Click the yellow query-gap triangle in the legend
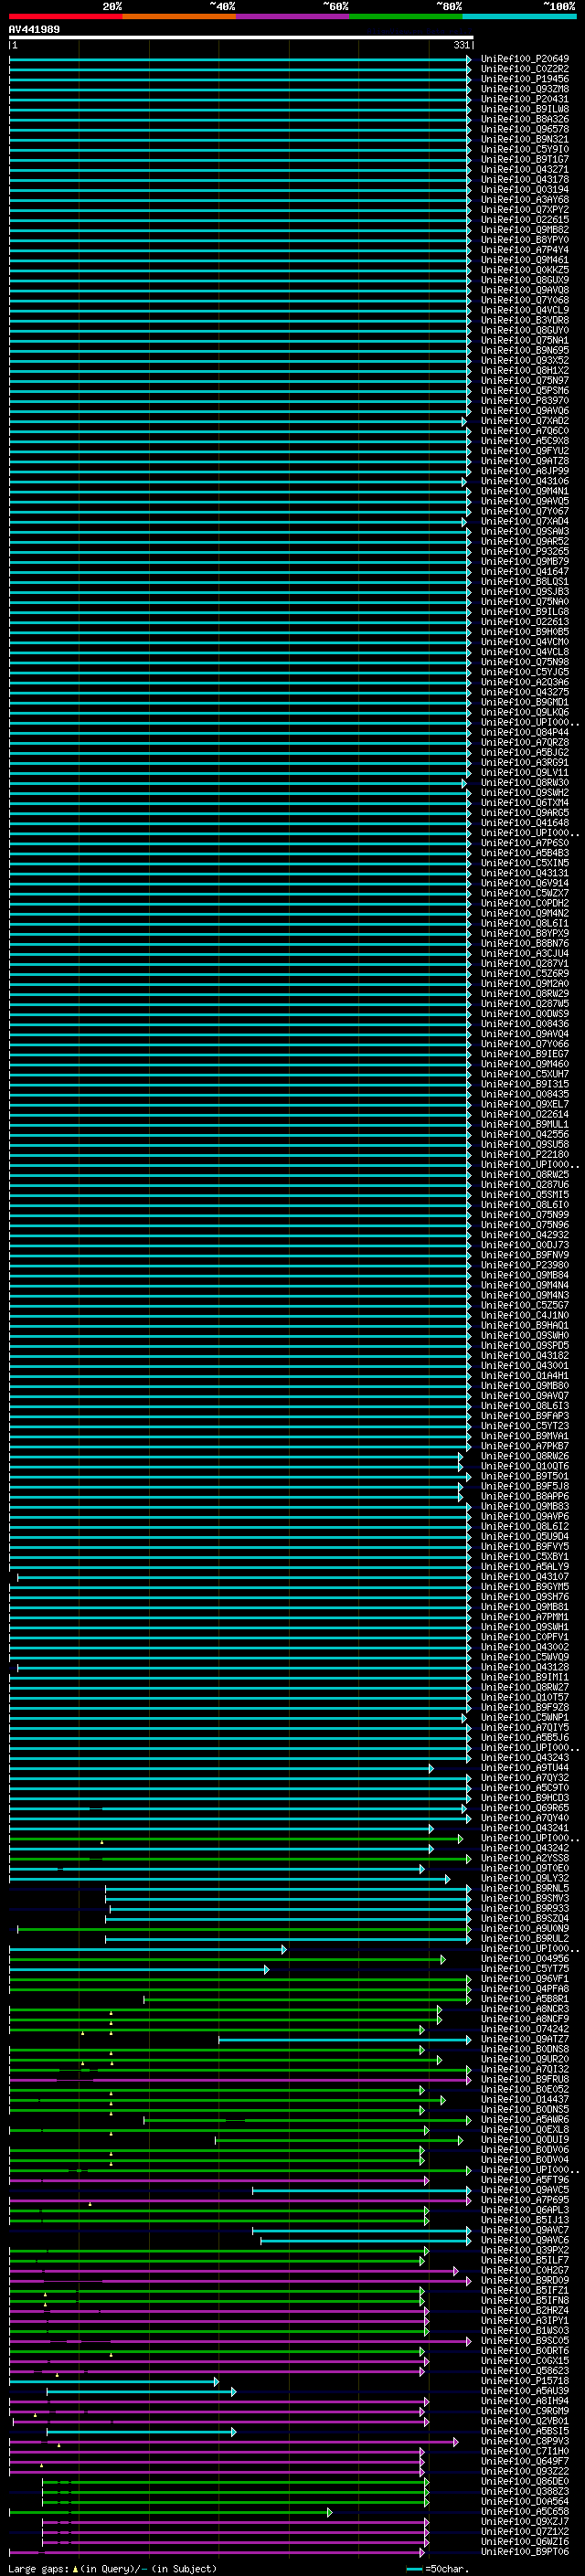The width and height of the screenshot is (585, 2576). (x=75, y=2569)
